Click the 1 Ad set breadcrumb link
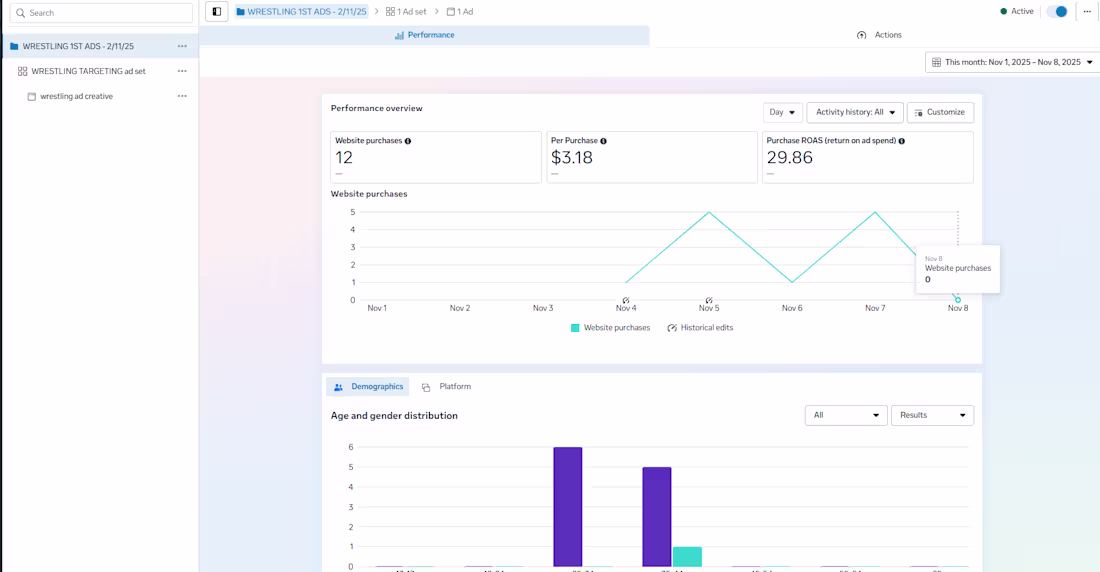Image resolution: width=1100 pixels, height=572 pixels. pos(406,12)
